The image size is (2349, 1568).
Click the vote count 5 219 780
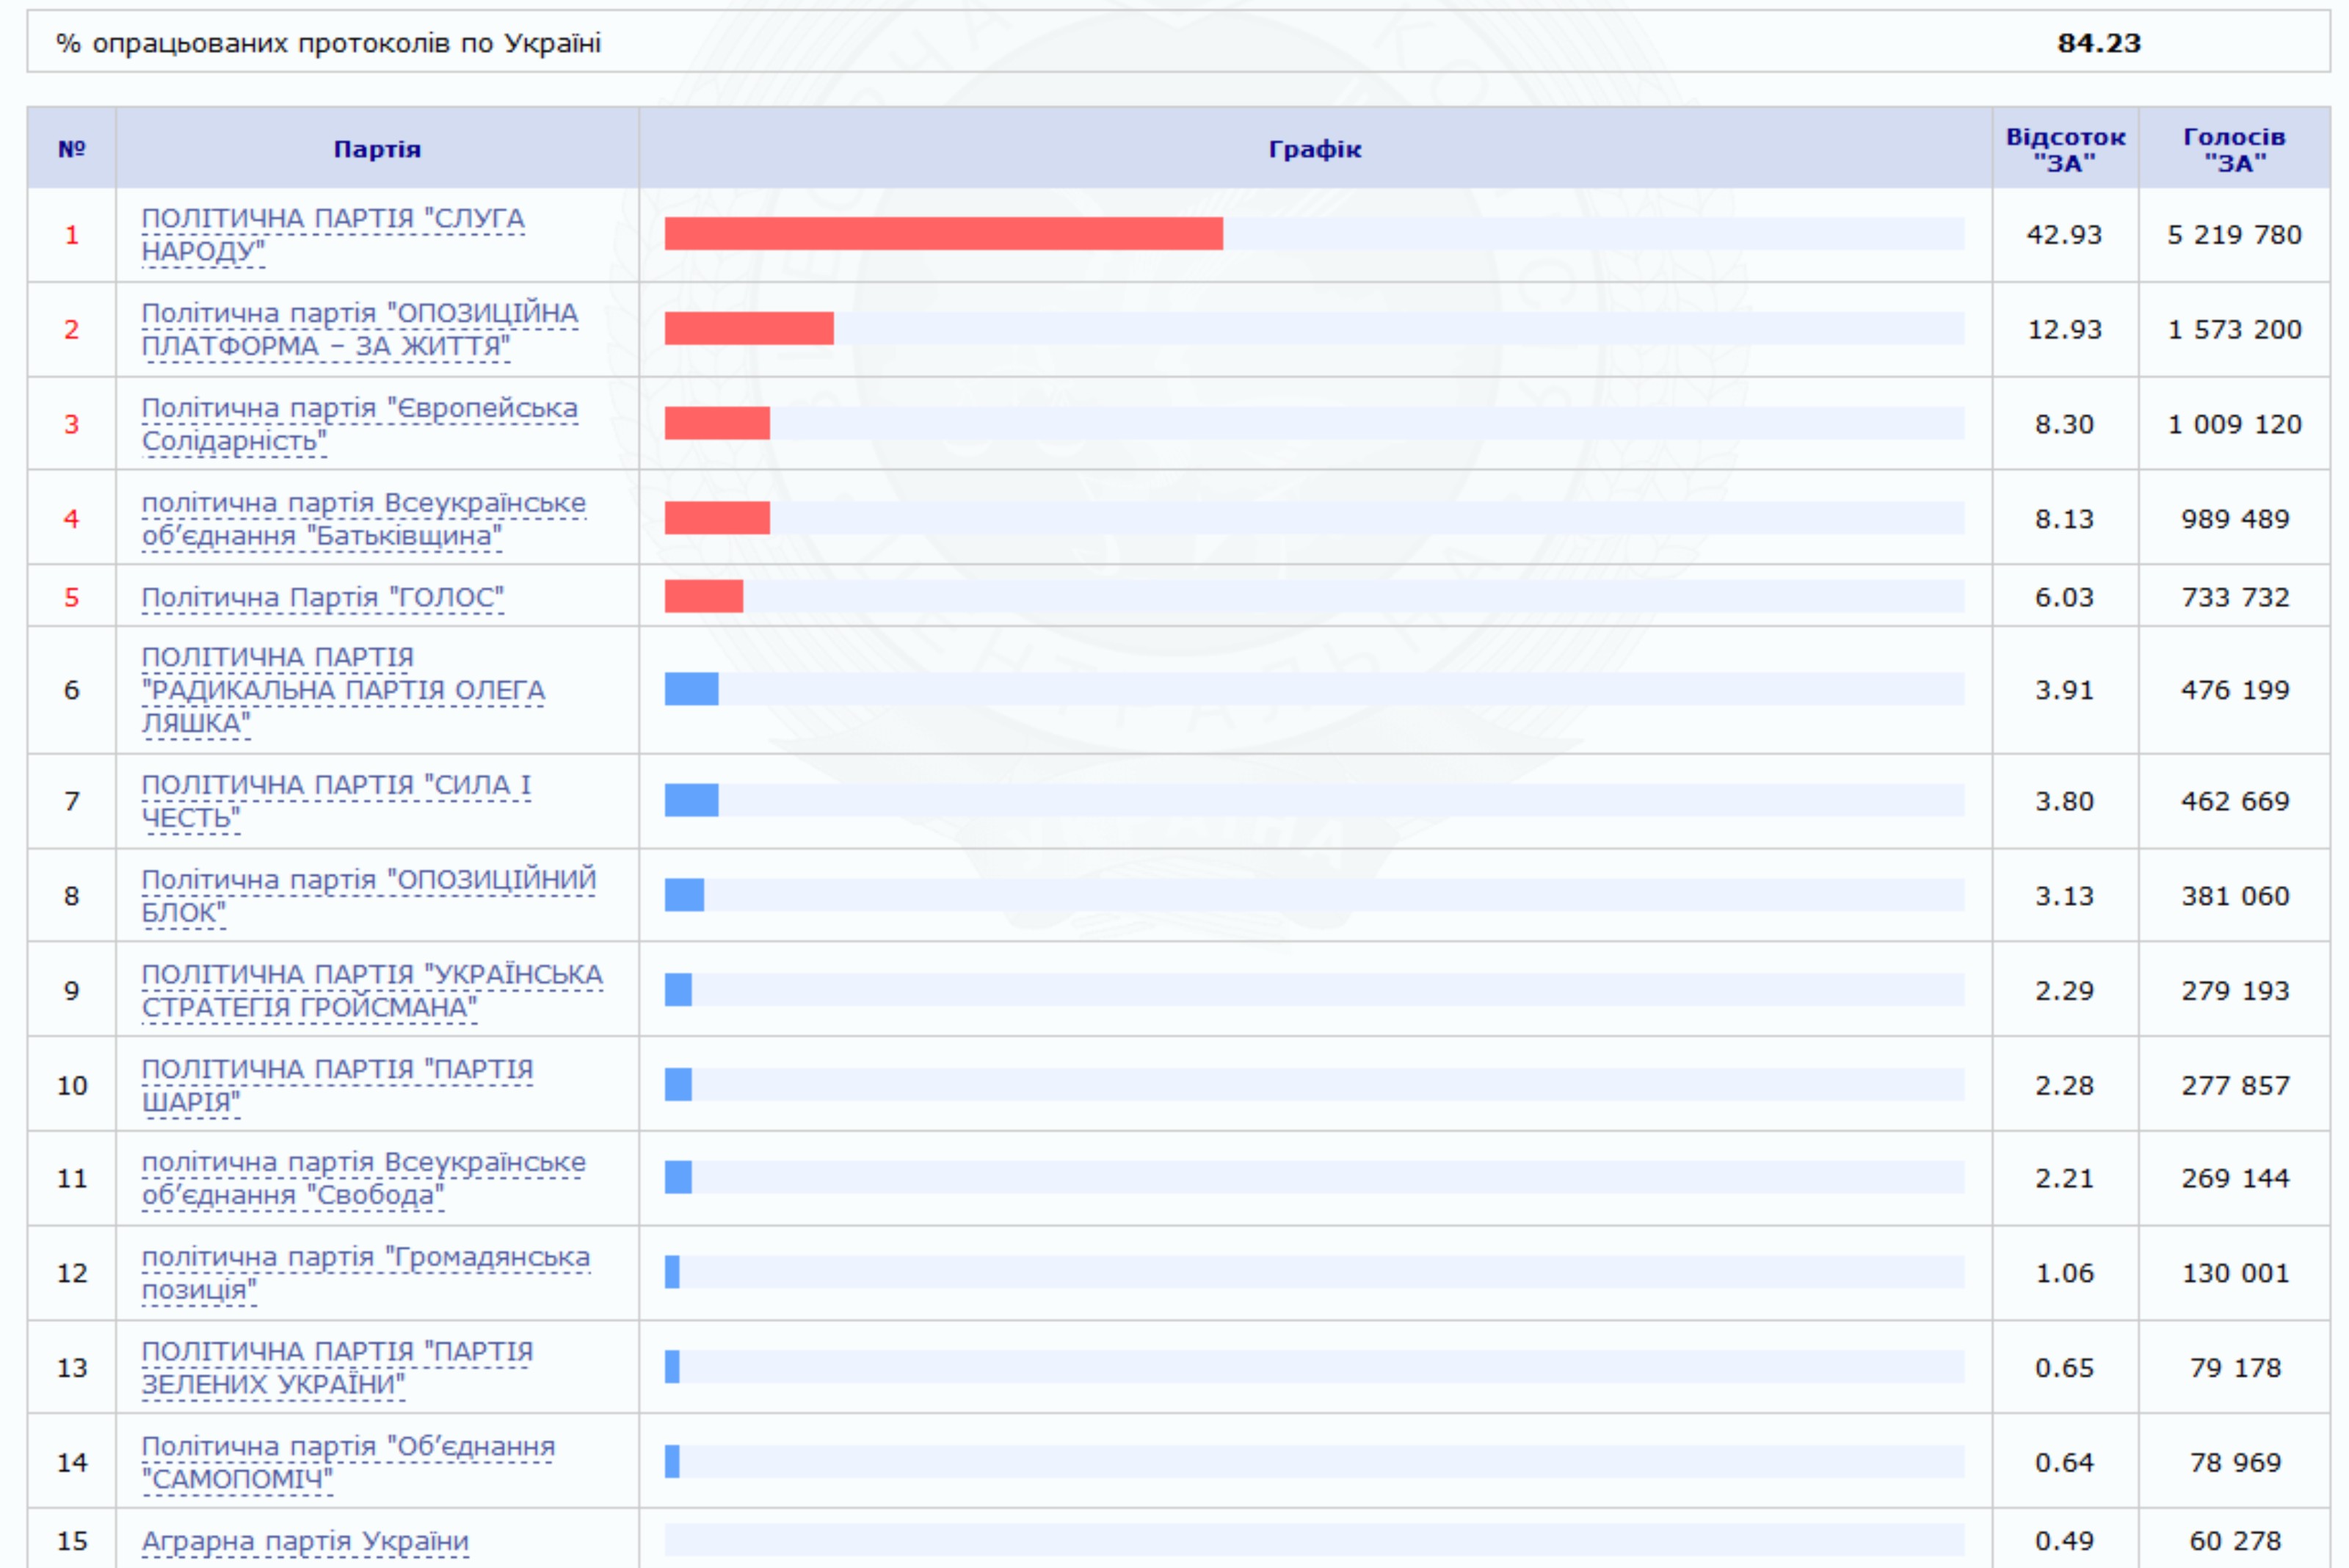point(2235,235)
